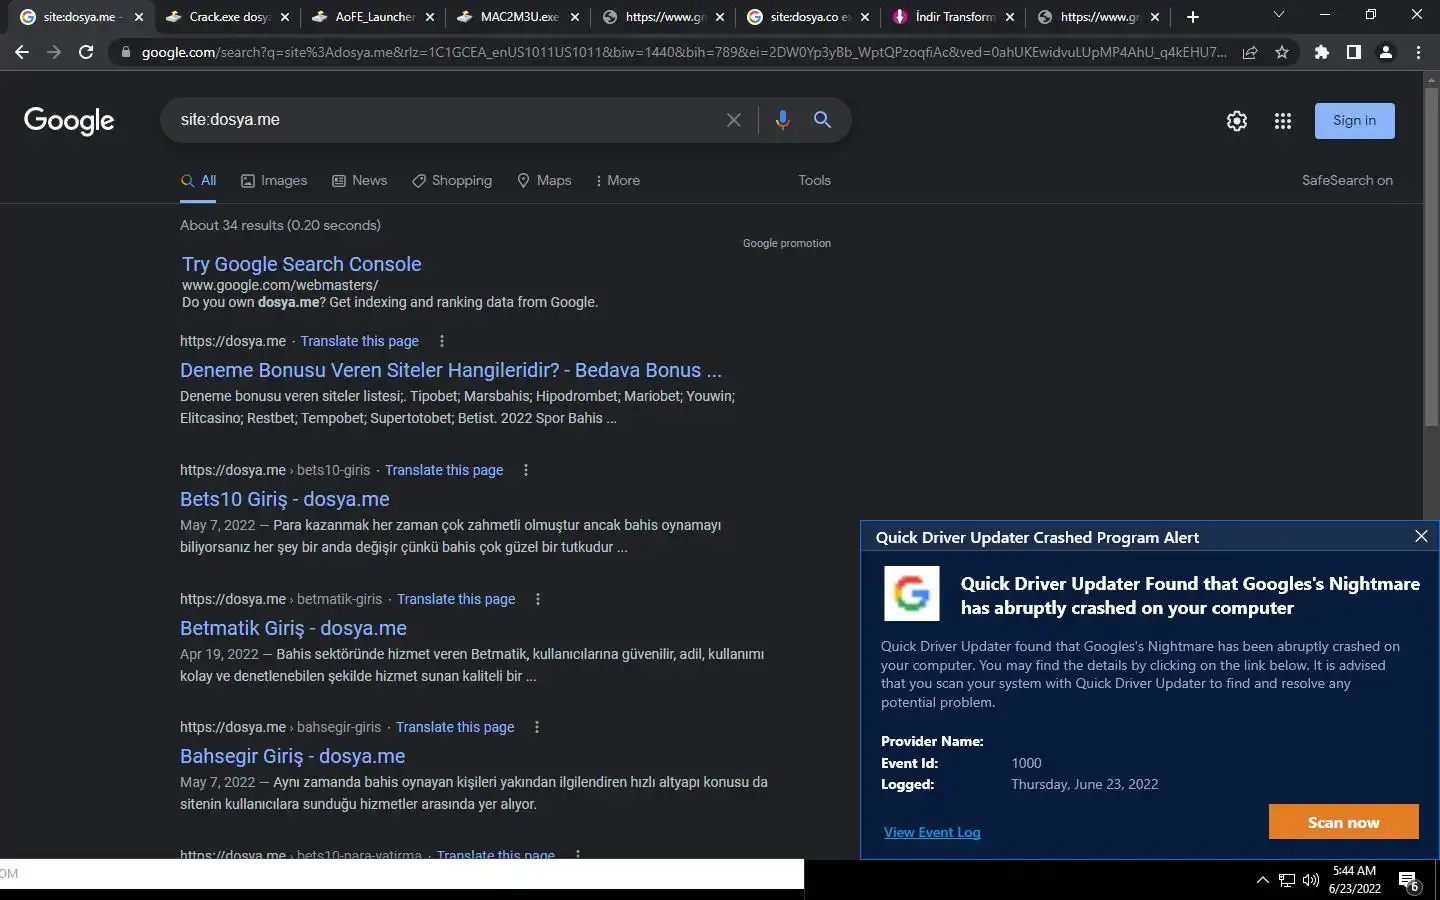The height and width of the screenshot is (900, 1440).
Task: Clear the search box with X
Action: (x=734, y=120)
